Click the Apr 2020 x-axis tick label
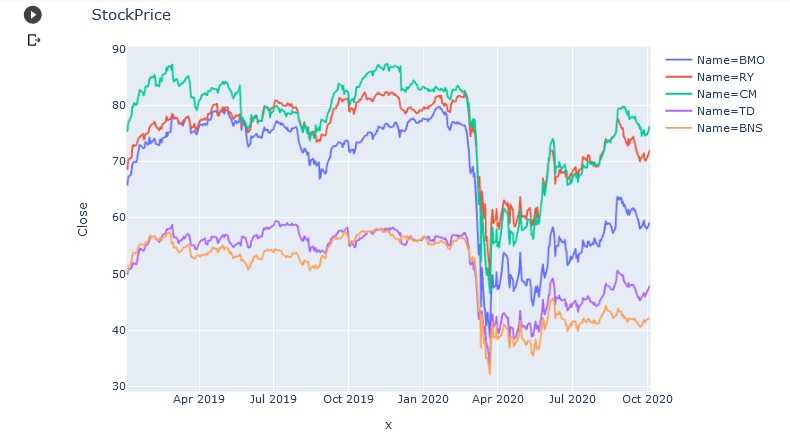Image resolution: width=790 pixels, height=445 pixels. click(x=498, y=399)
